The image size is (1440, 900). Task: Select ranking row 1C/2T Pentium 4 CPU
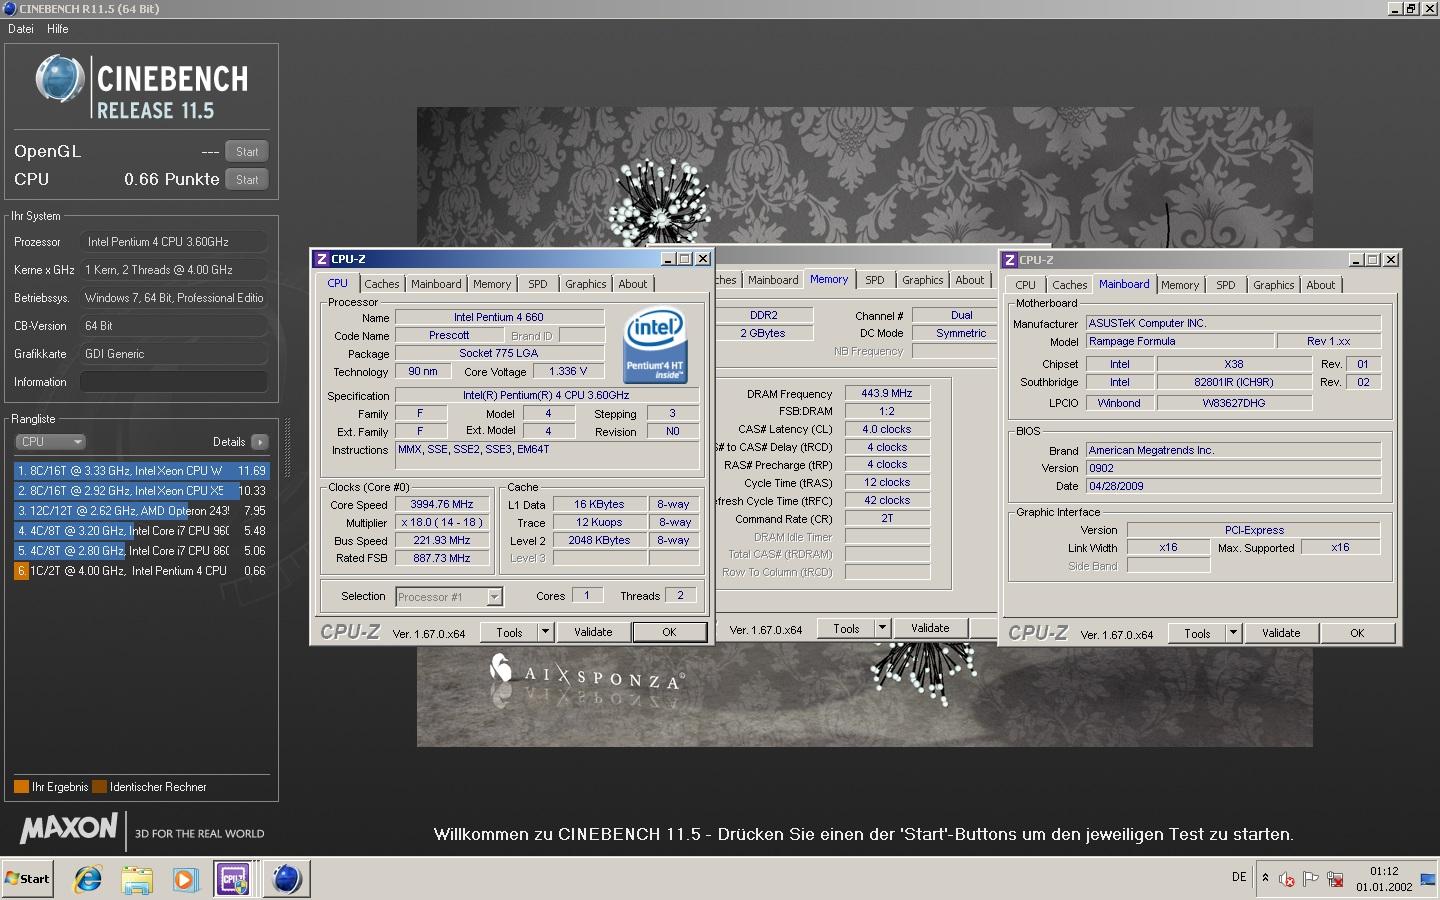click(x=142, y=570)
